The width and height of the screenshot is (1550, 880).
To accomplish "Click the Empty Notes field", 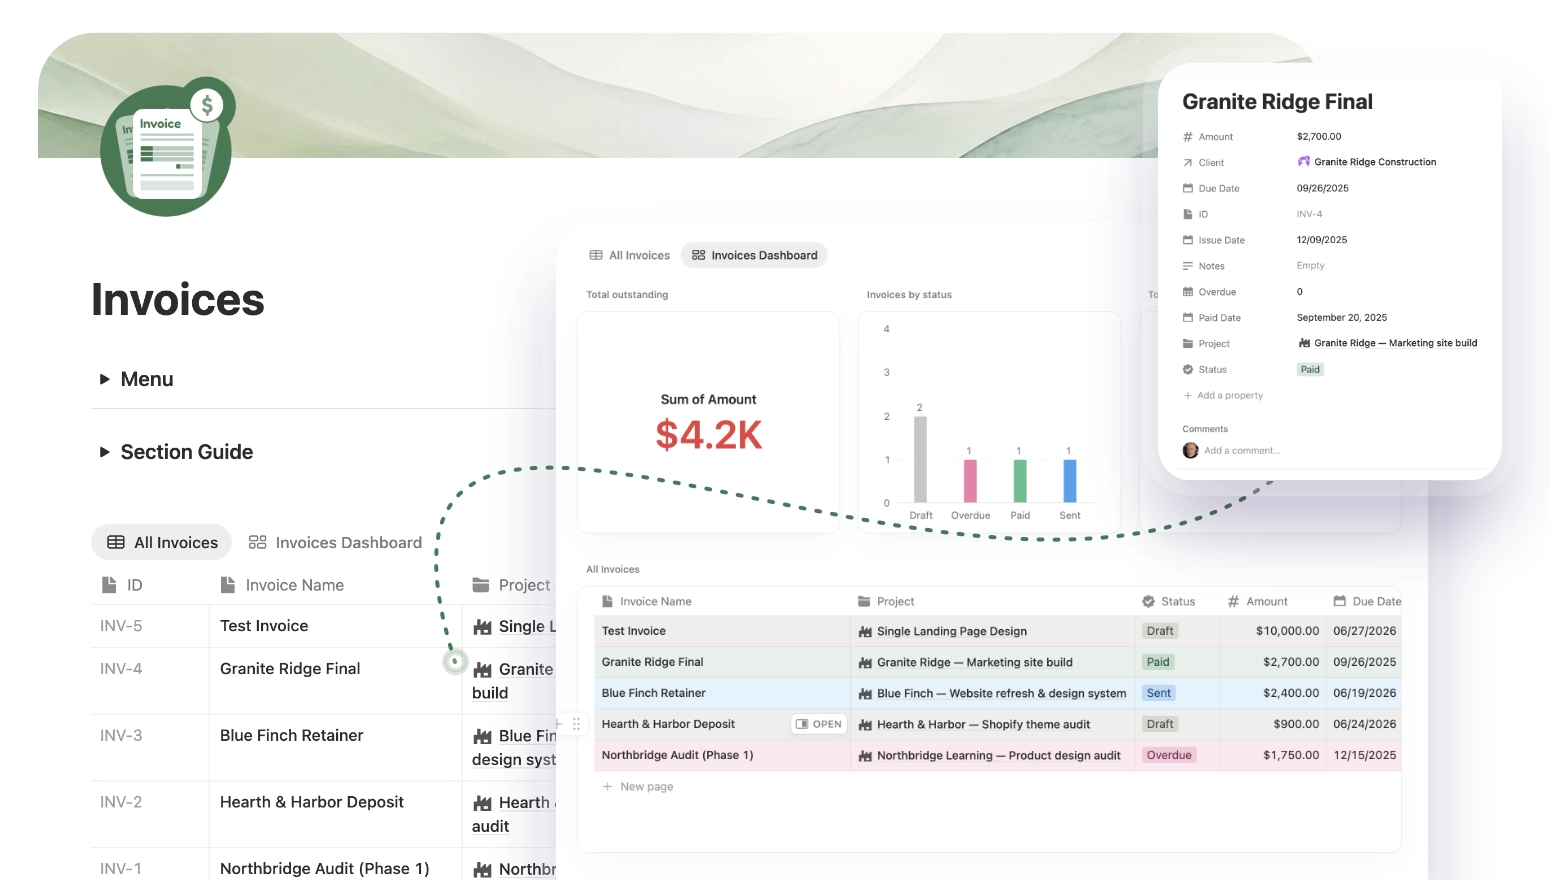I will pyautogui.click(x=1310, y=266).
